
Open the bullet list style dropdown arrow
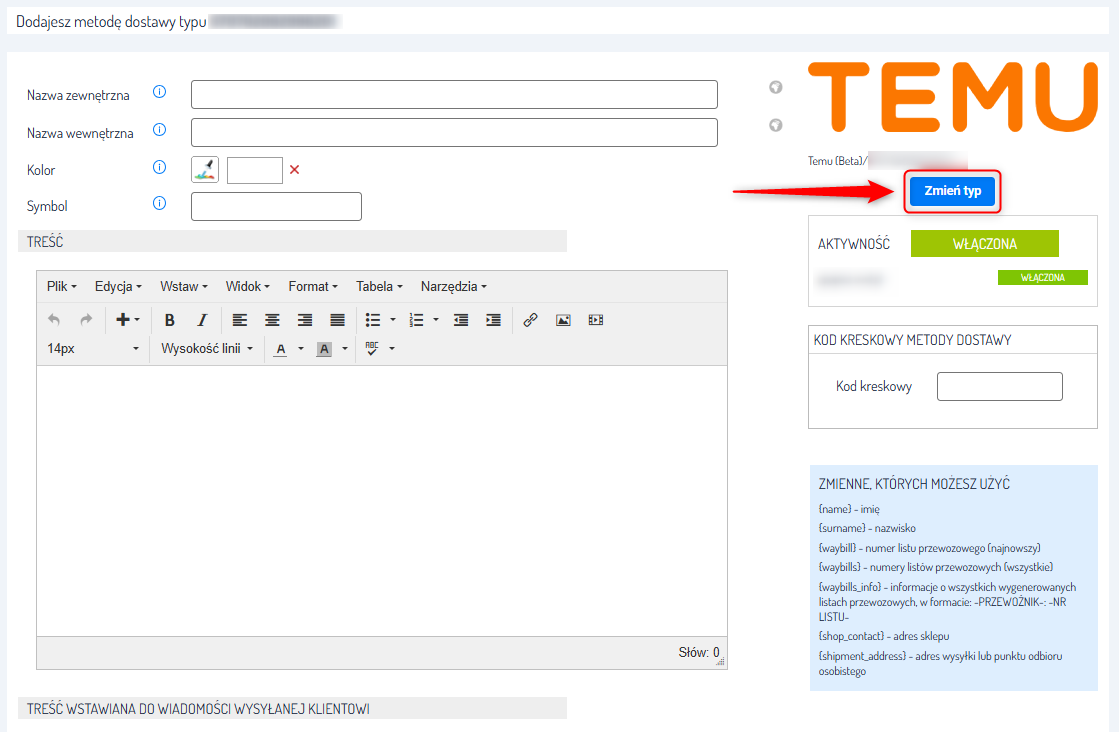(x=393, y=320)
